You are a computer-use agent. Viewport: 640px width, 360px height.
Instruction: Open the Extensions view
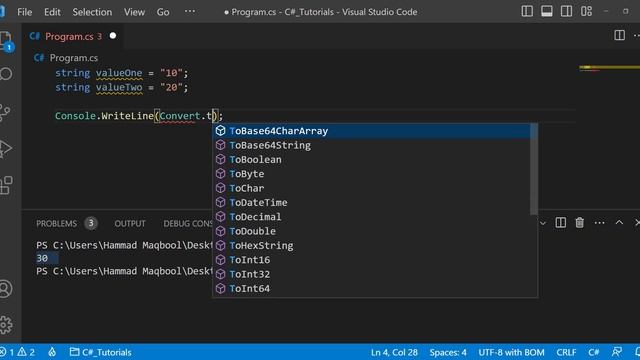(6, 185)
